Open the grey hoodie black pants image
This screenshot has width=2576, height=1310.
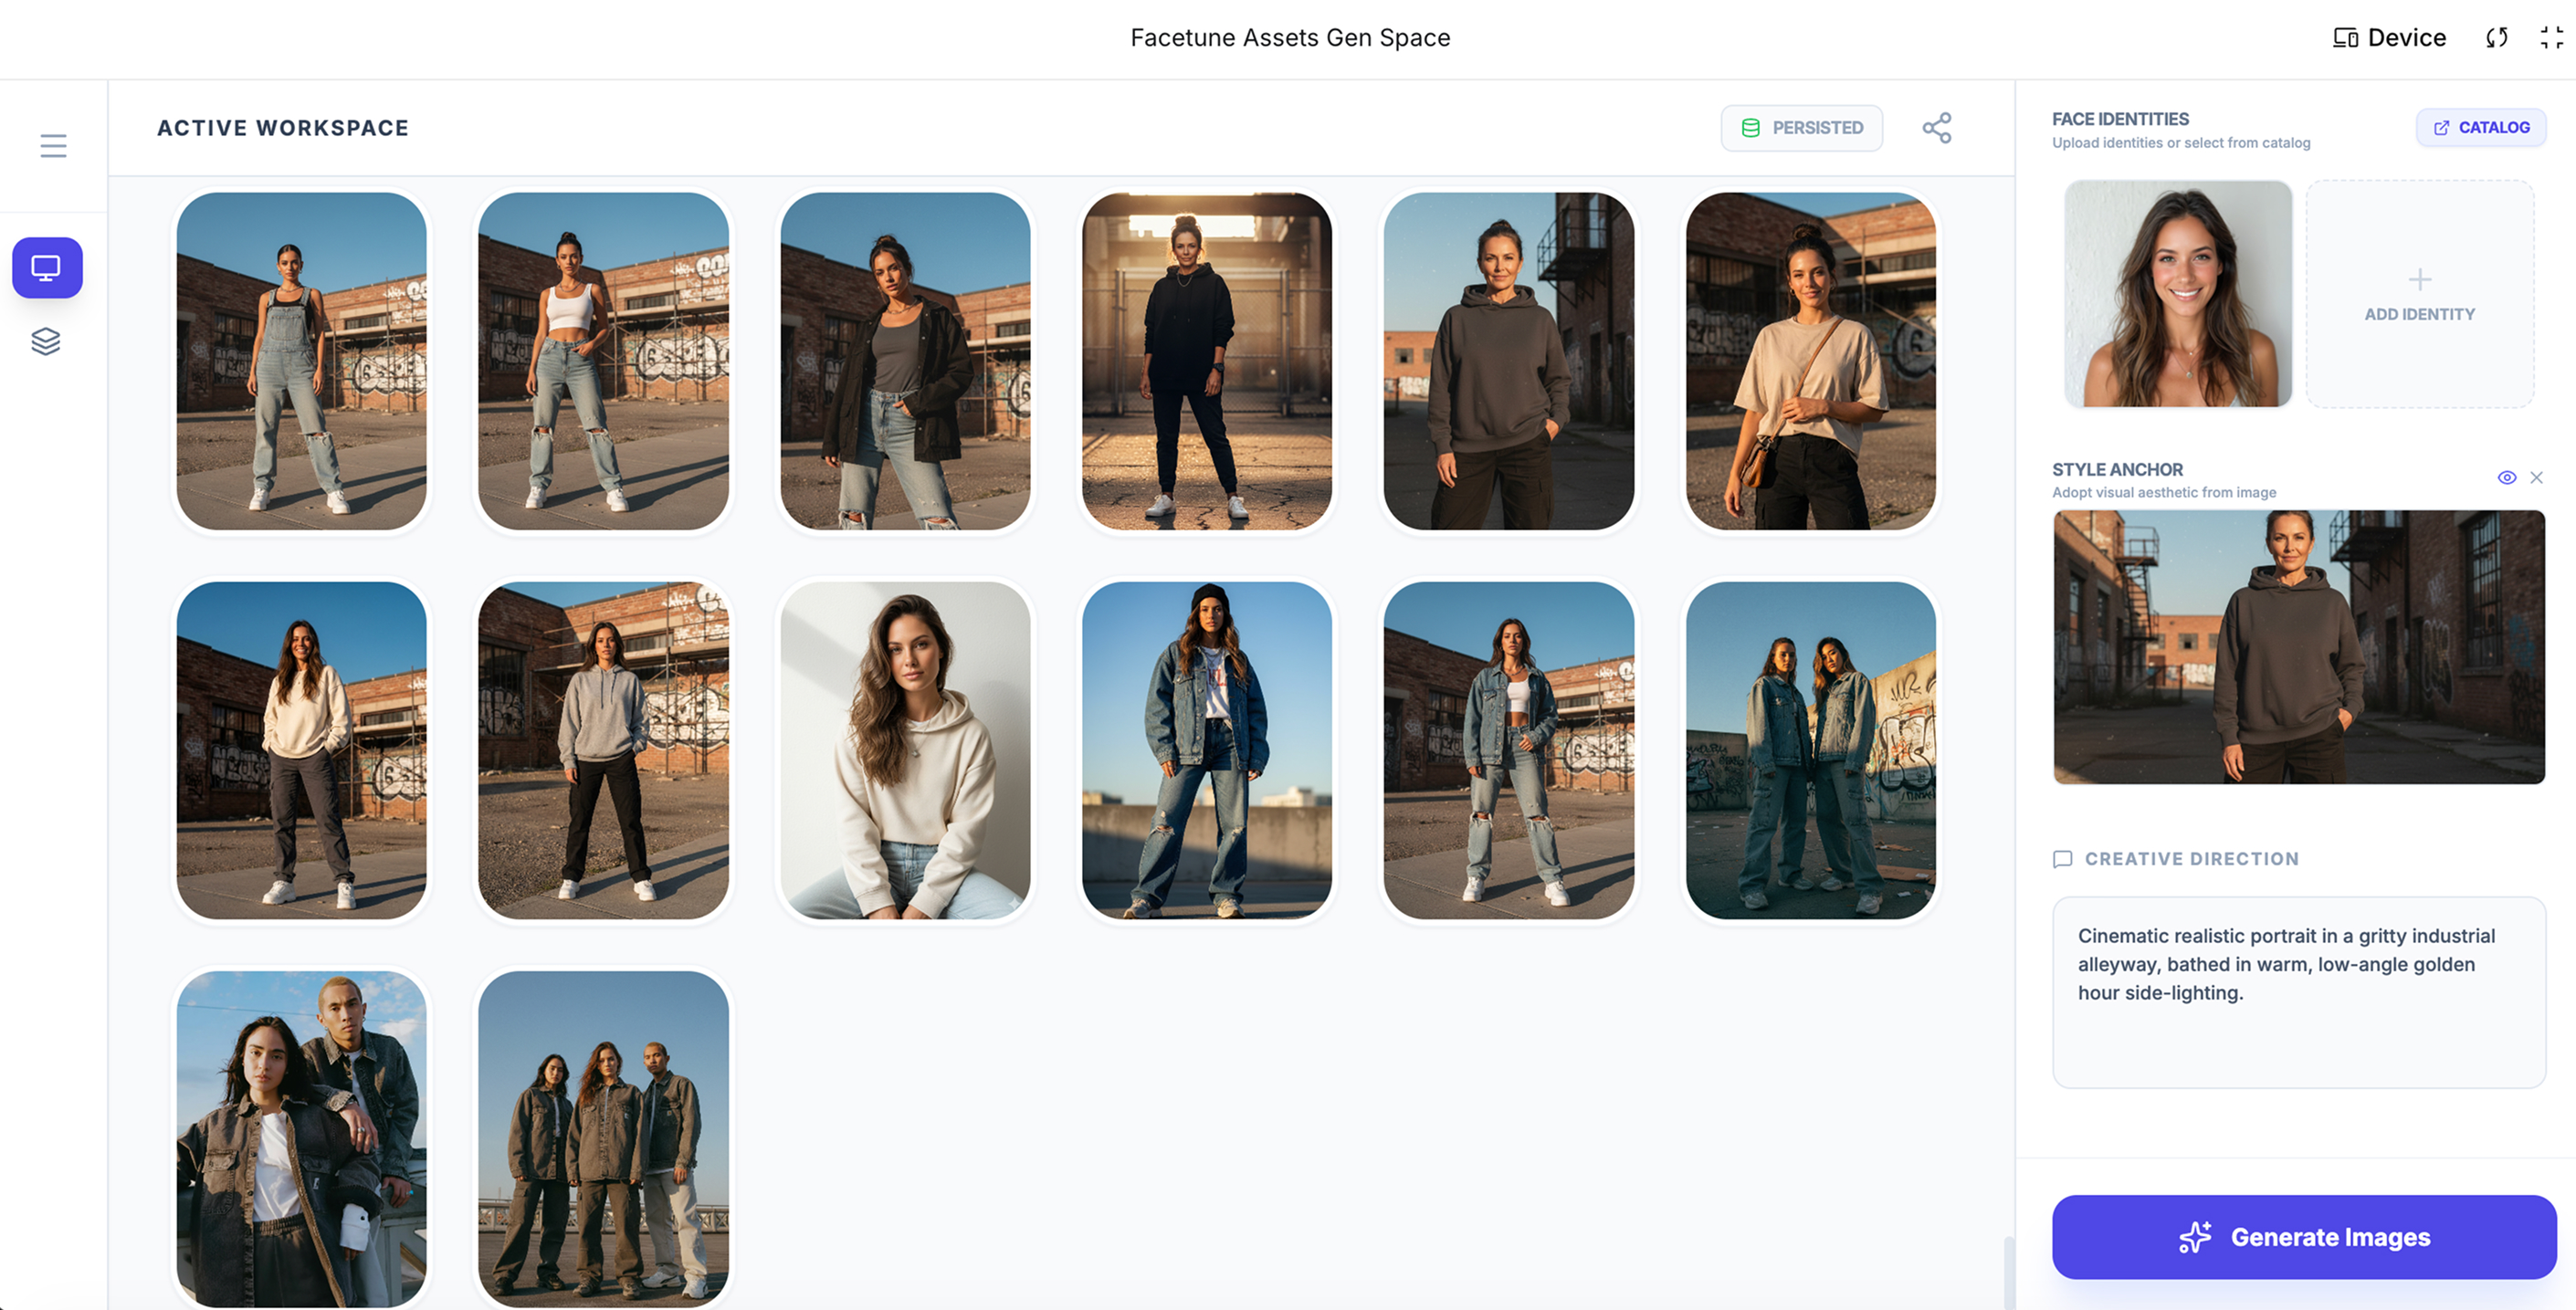click(x=603, y=750)
